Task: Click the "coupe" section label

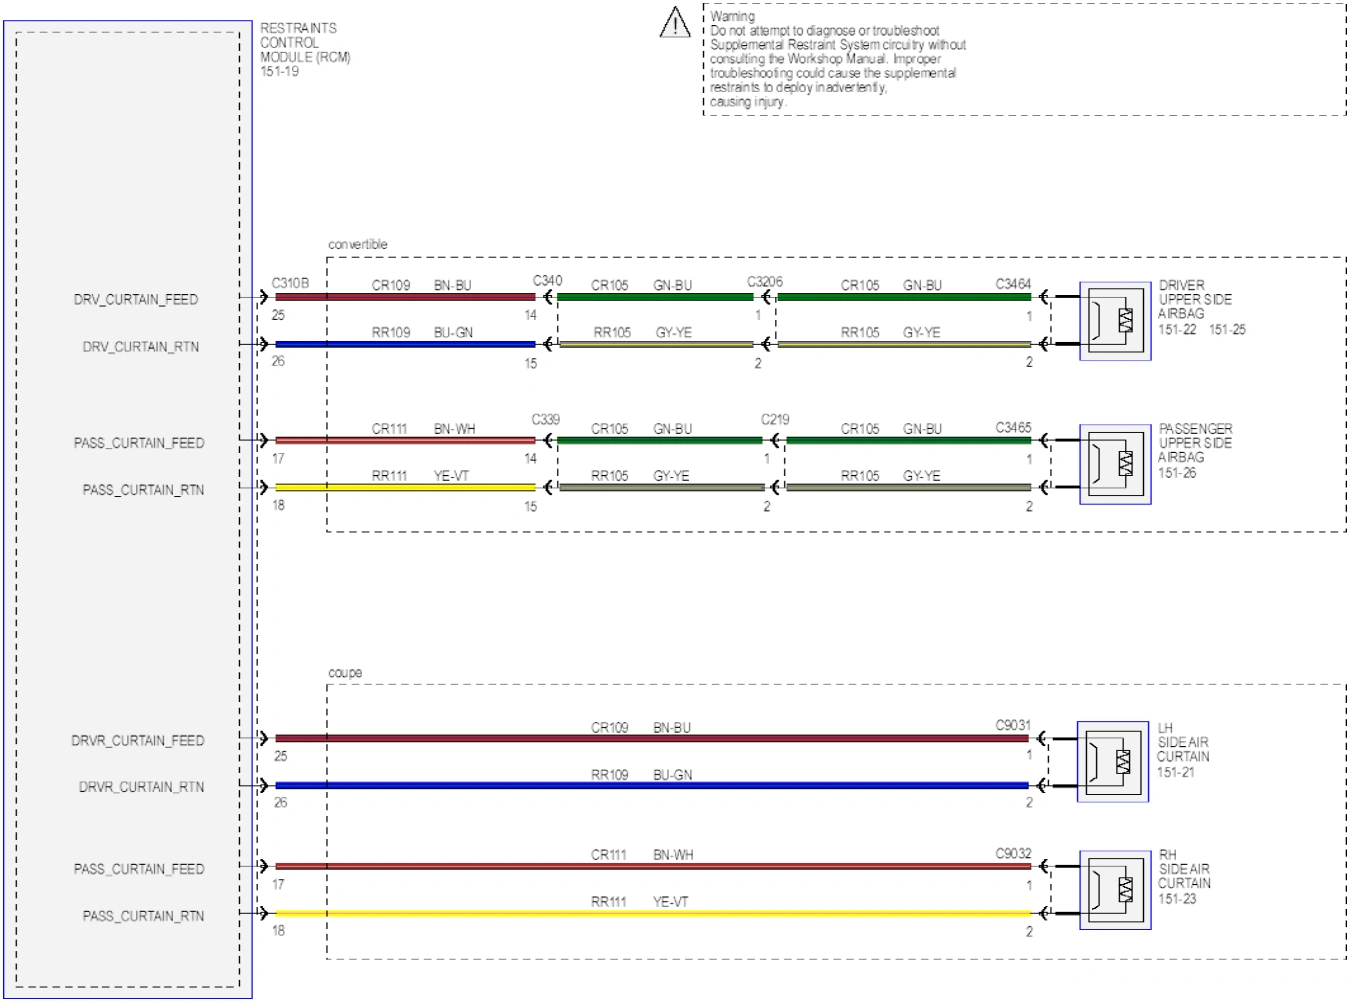Action: tap(345, 673)
